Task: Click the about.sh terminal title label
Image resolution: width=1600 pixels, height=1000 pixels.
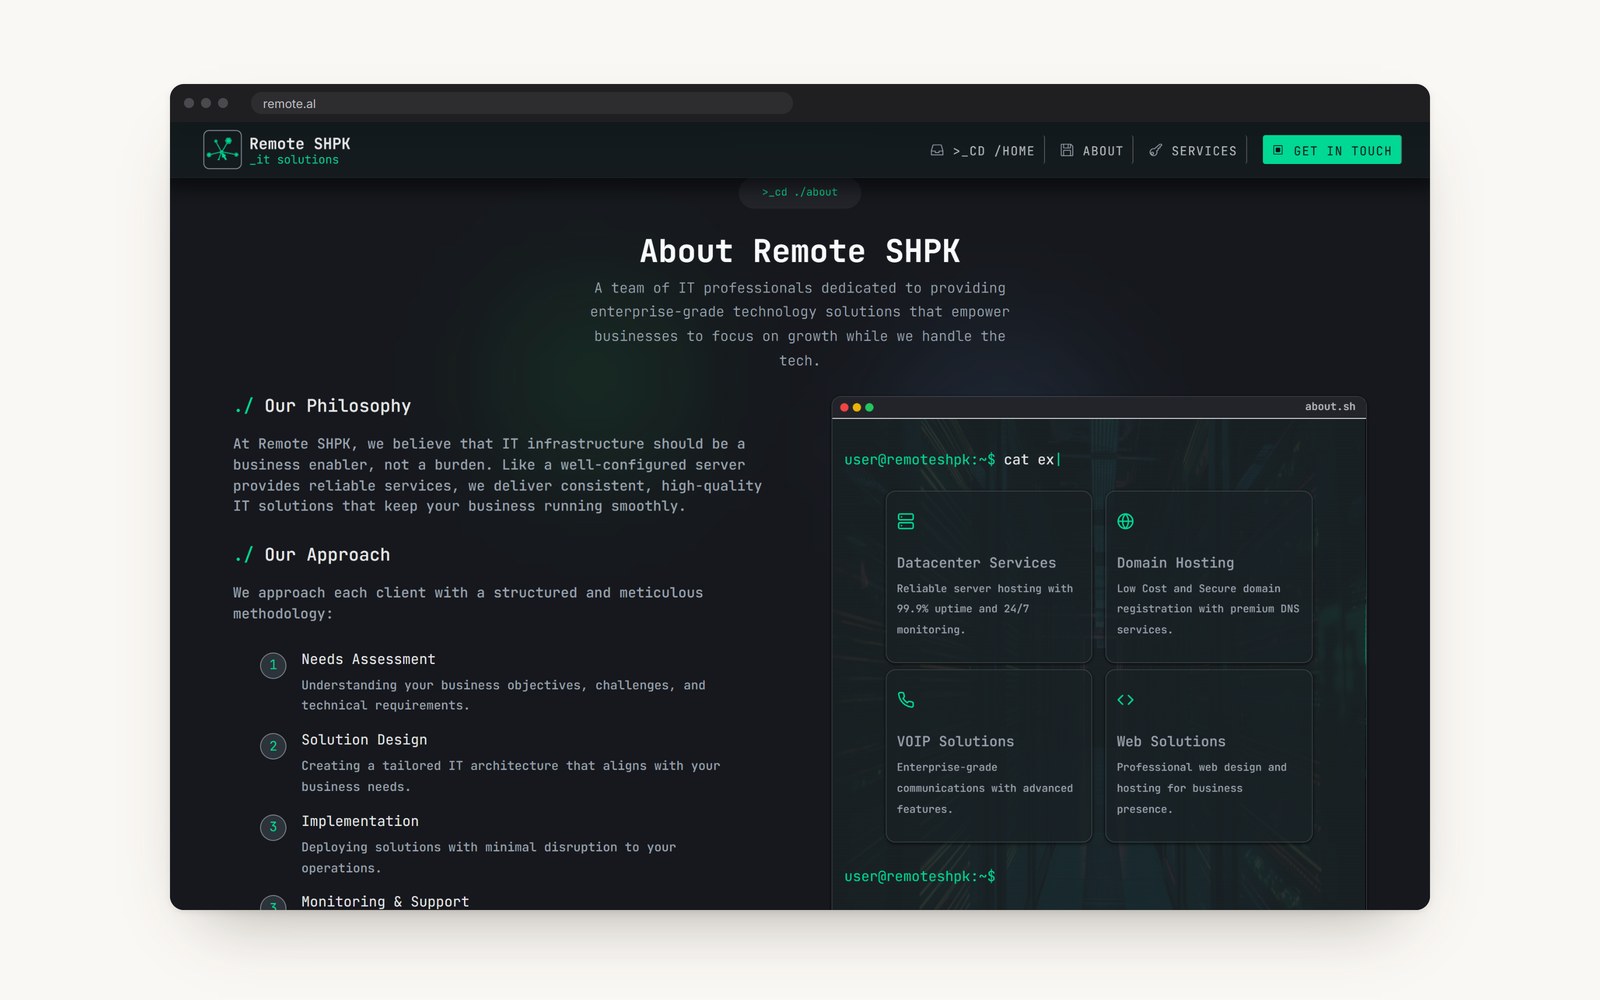Action: coord(1330,407)
